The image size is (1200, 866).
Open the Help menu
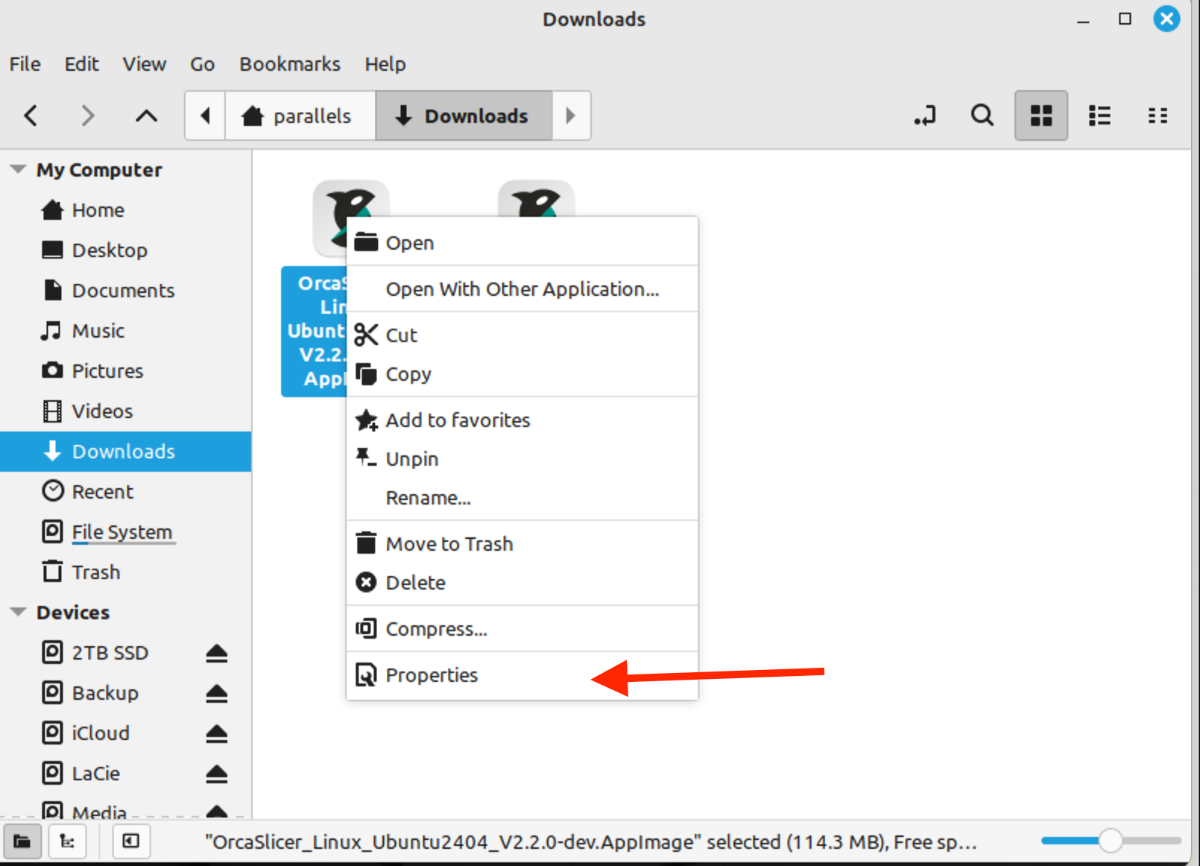pos(385,64)
